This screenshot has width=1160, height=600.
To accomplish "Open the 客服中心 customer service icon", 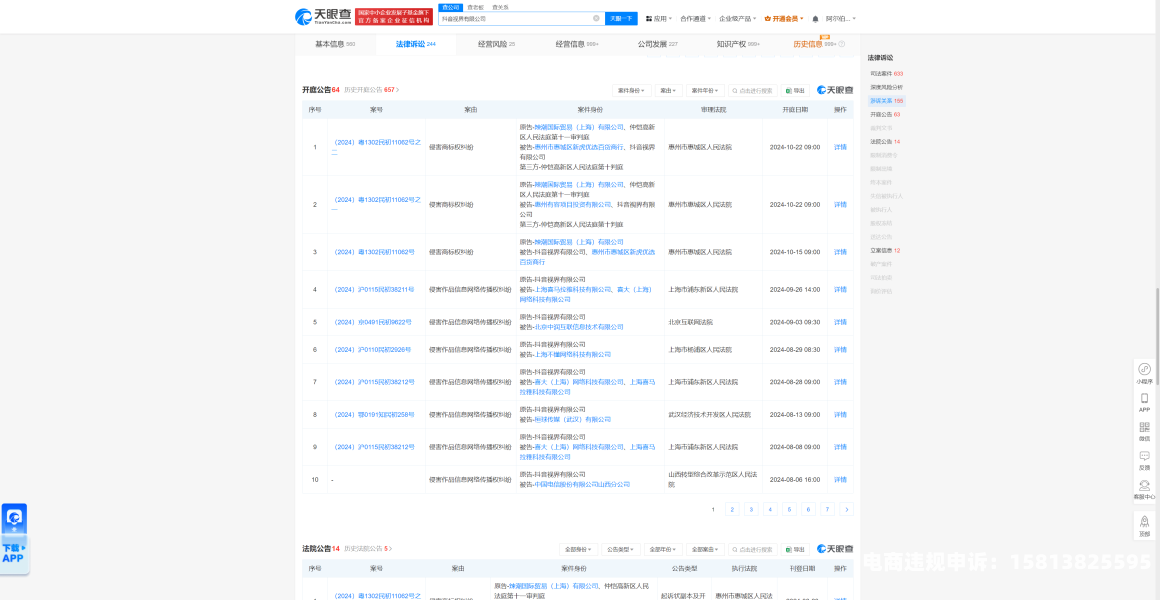I will (x=1144, y=489).
